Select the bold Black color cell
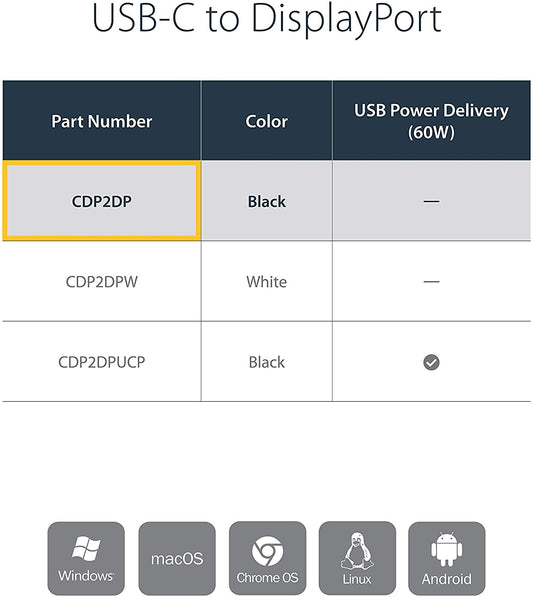Image resolution: width=533 pixels, height=597 pixels. pyautogui.click(x=266, y=201)
